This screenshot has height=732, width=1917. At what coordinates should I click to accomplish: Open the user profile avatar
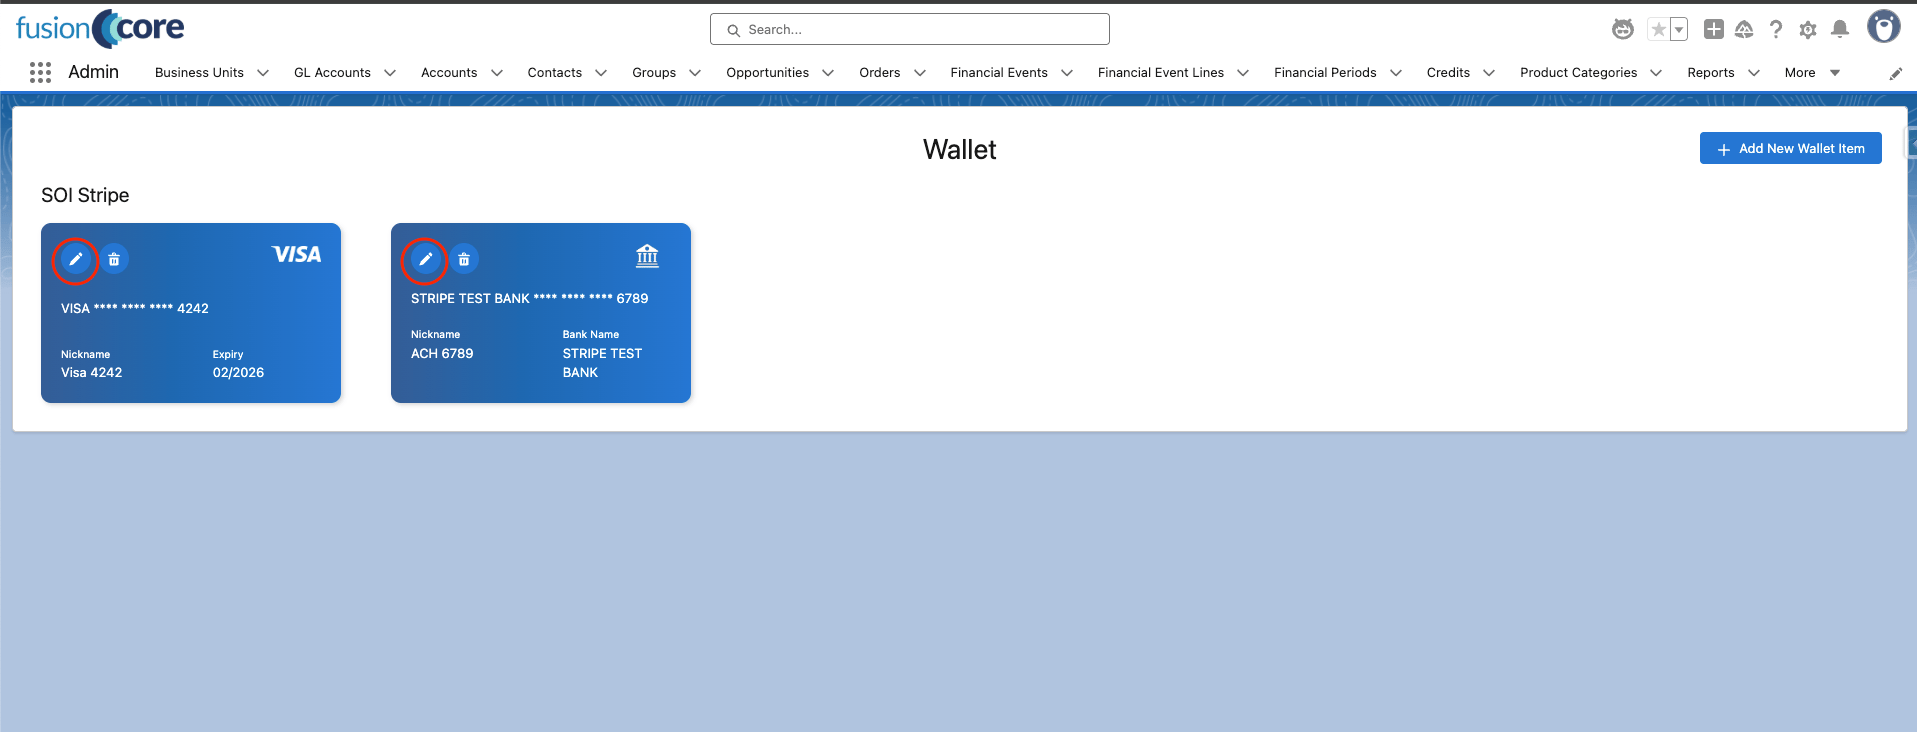click(x=1884, y=27)
